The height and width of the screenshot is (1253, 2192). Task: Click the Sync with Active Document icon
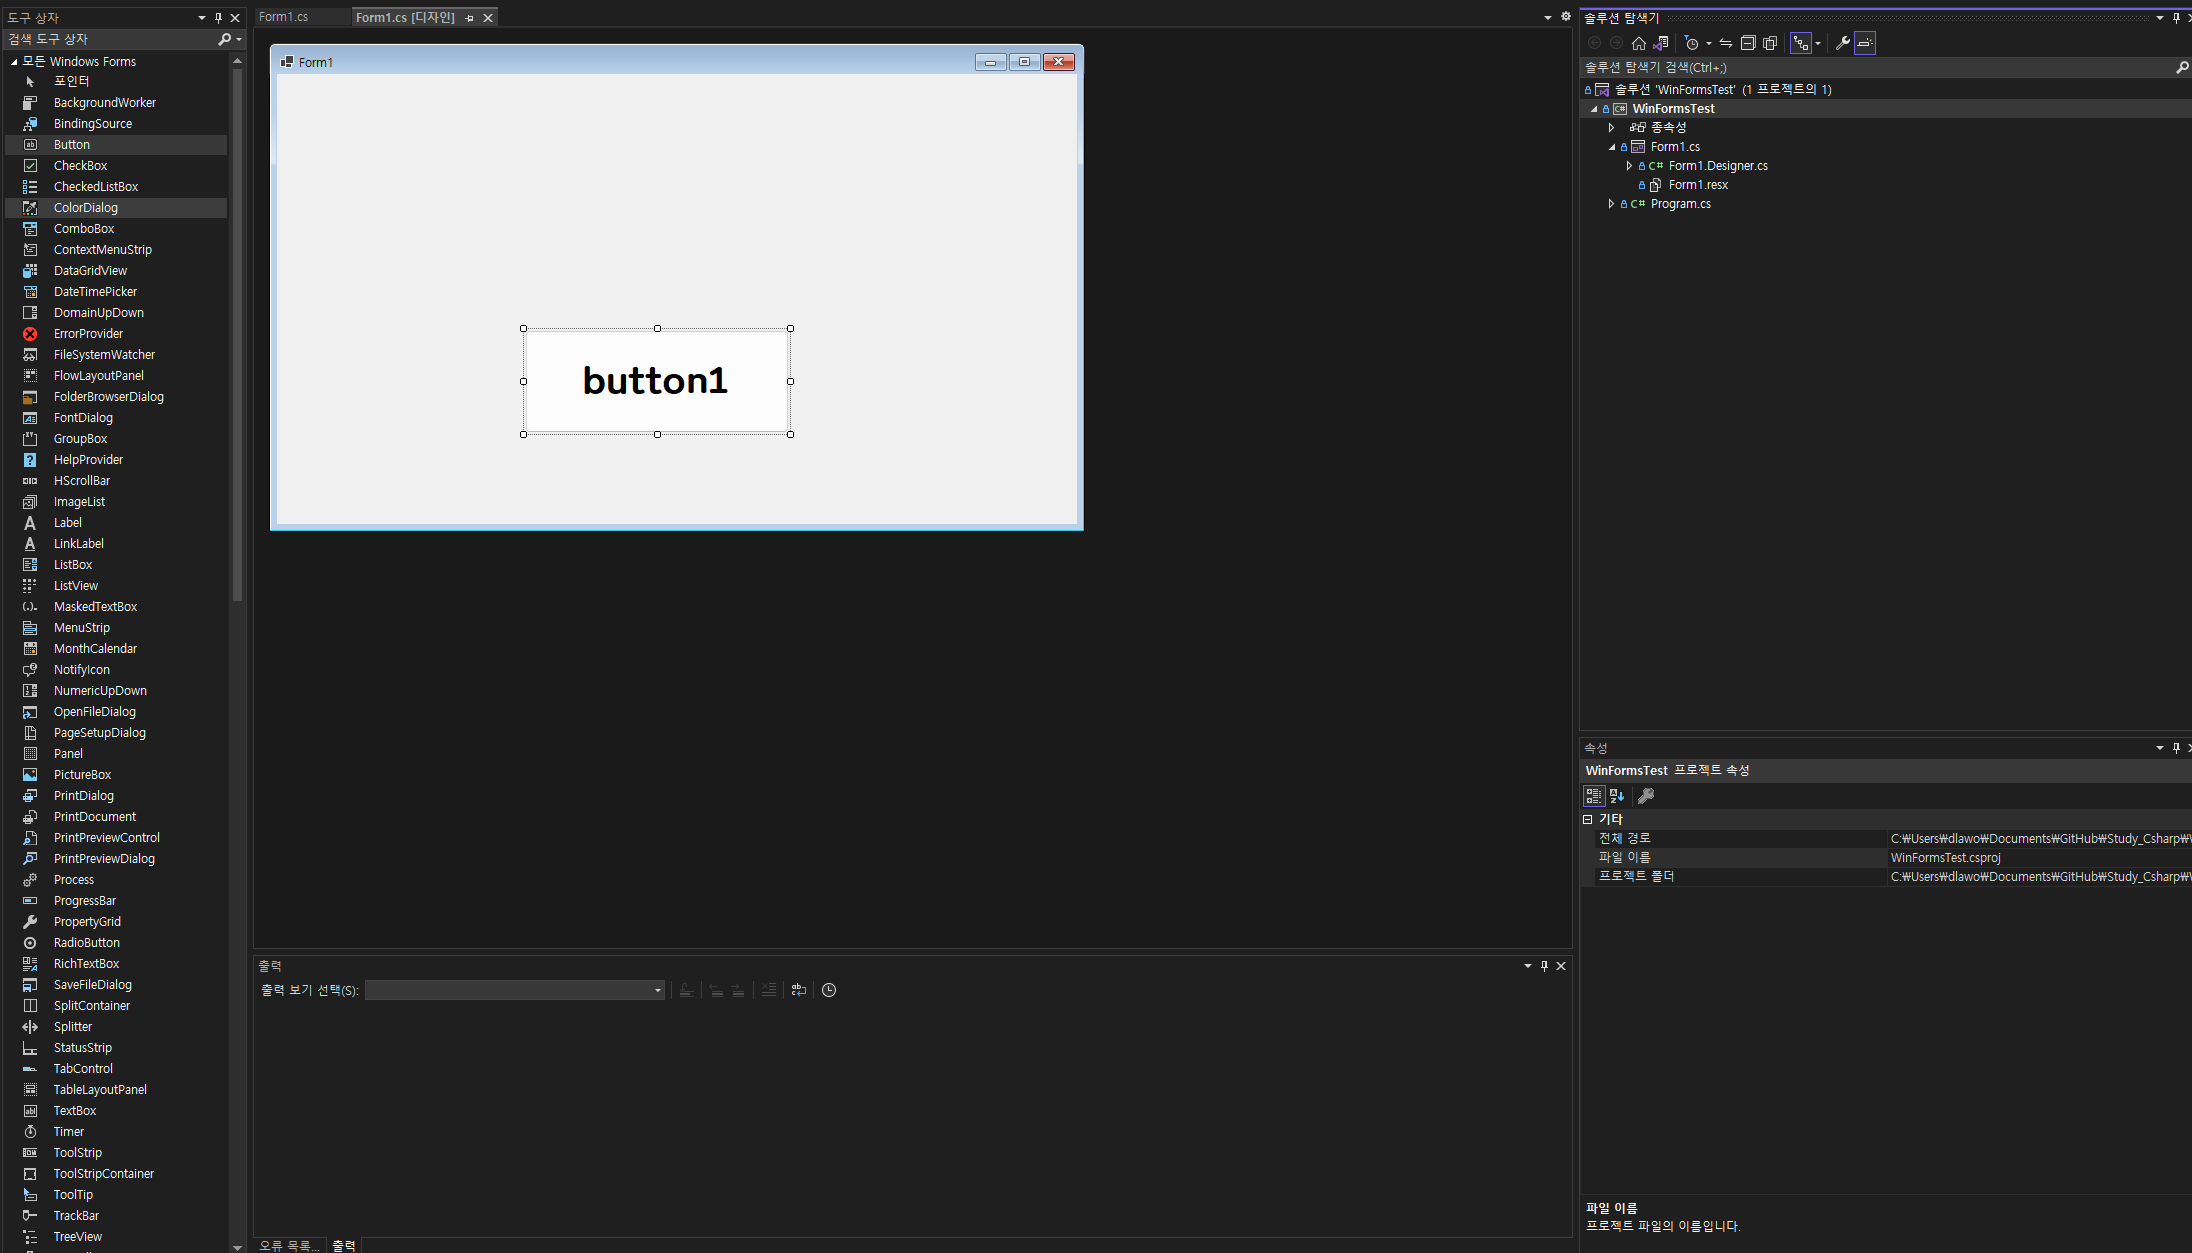[1726, 43]
